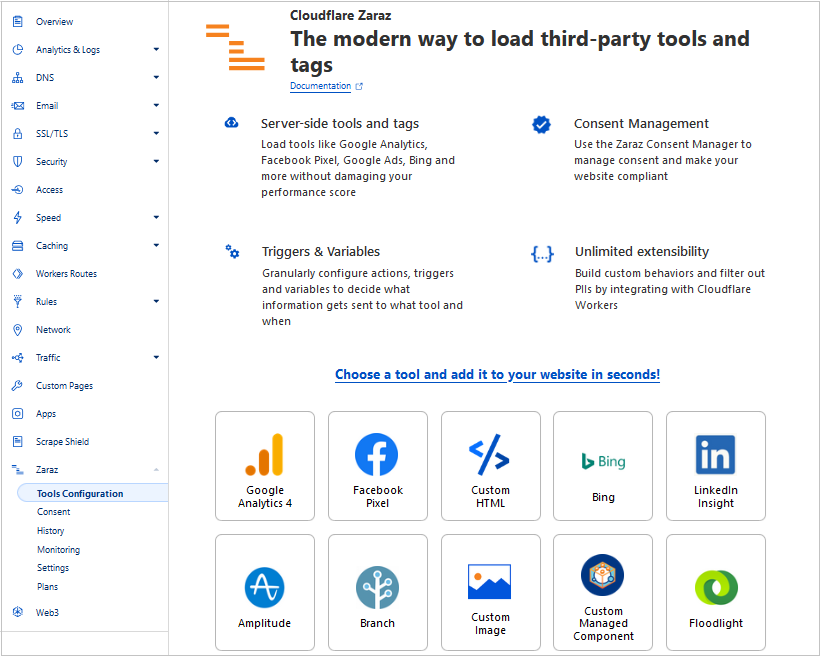
Task: Expand the Rules menu arrow
Action: click(x=156, y=301)
